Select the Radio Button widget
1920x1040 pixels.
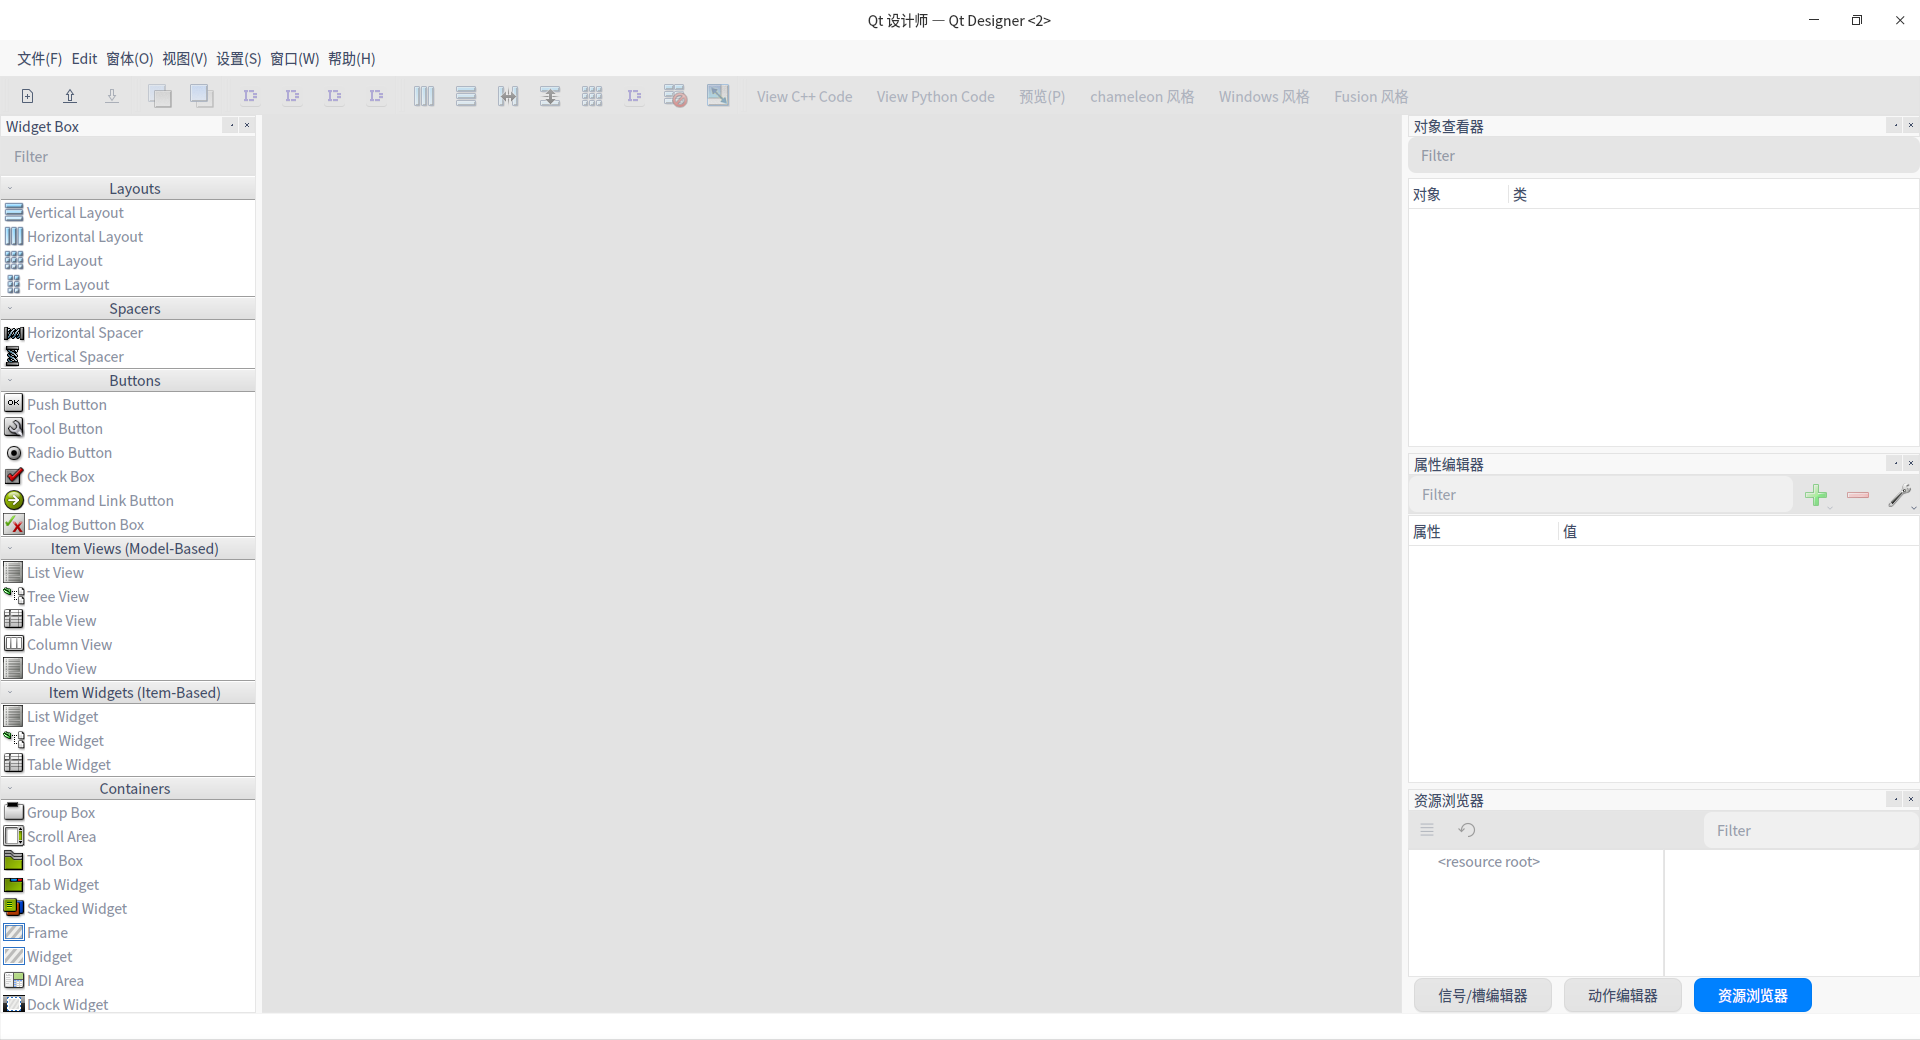pos(68,452)
